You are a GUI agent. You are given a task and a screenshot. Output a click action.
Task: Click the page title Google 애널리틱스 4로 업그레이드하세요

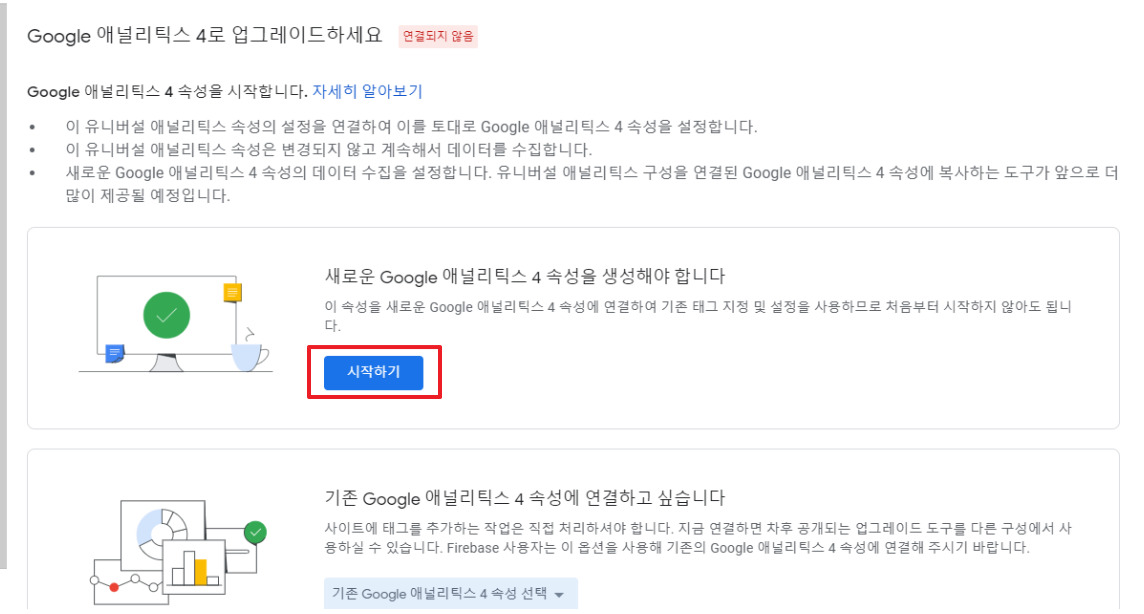tap(205, 36)
